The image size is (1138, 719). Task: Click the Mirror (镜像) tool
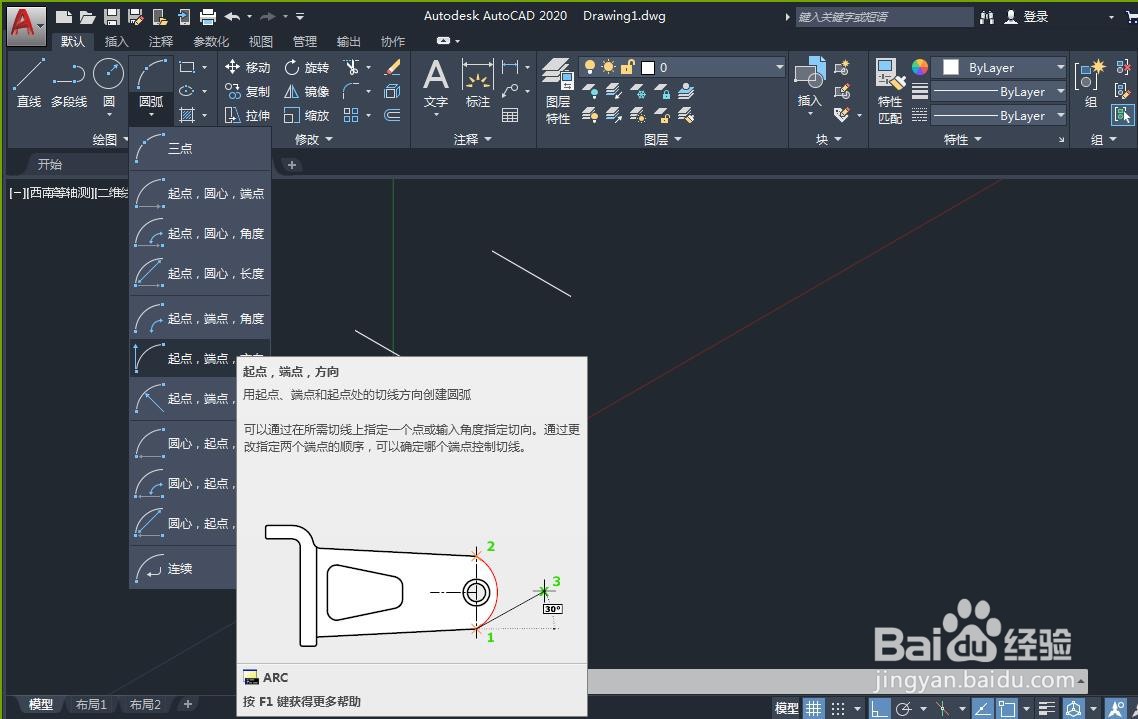coord(307,91)
